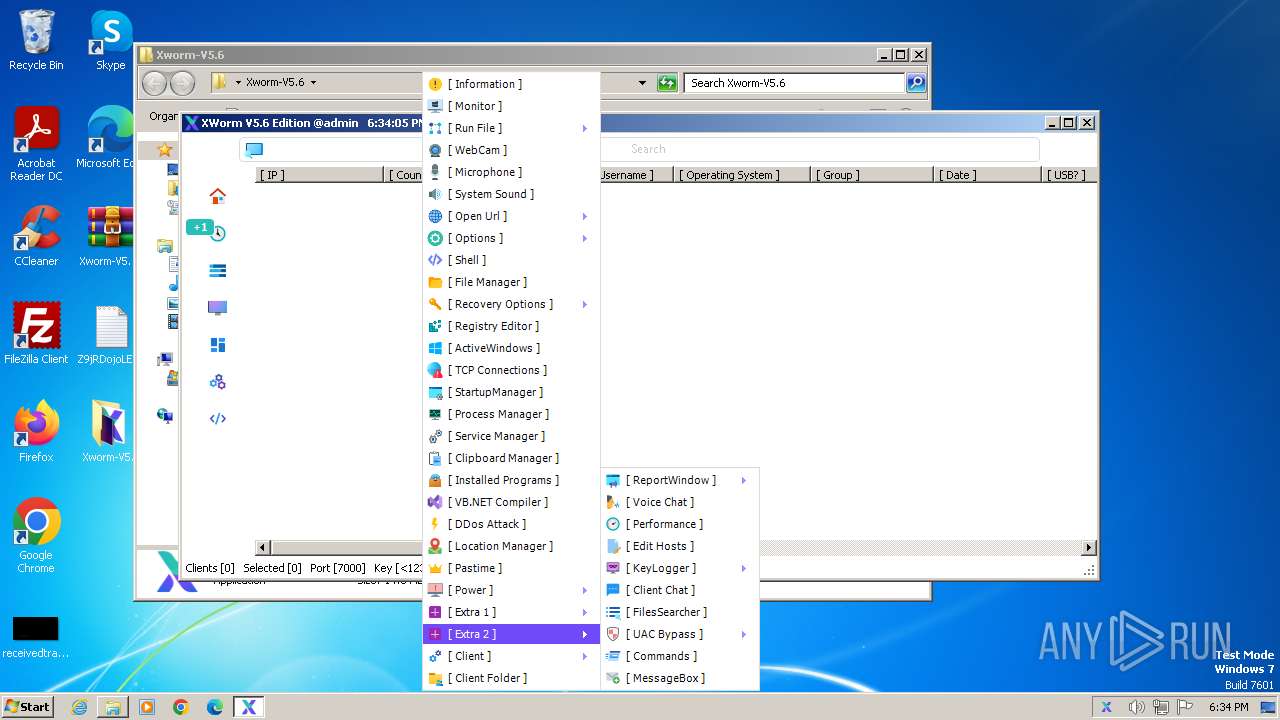Image resolution: width=1280 pixels, height=720 pixels.
Task: Click the Client Folder icon
Action: 435,678
